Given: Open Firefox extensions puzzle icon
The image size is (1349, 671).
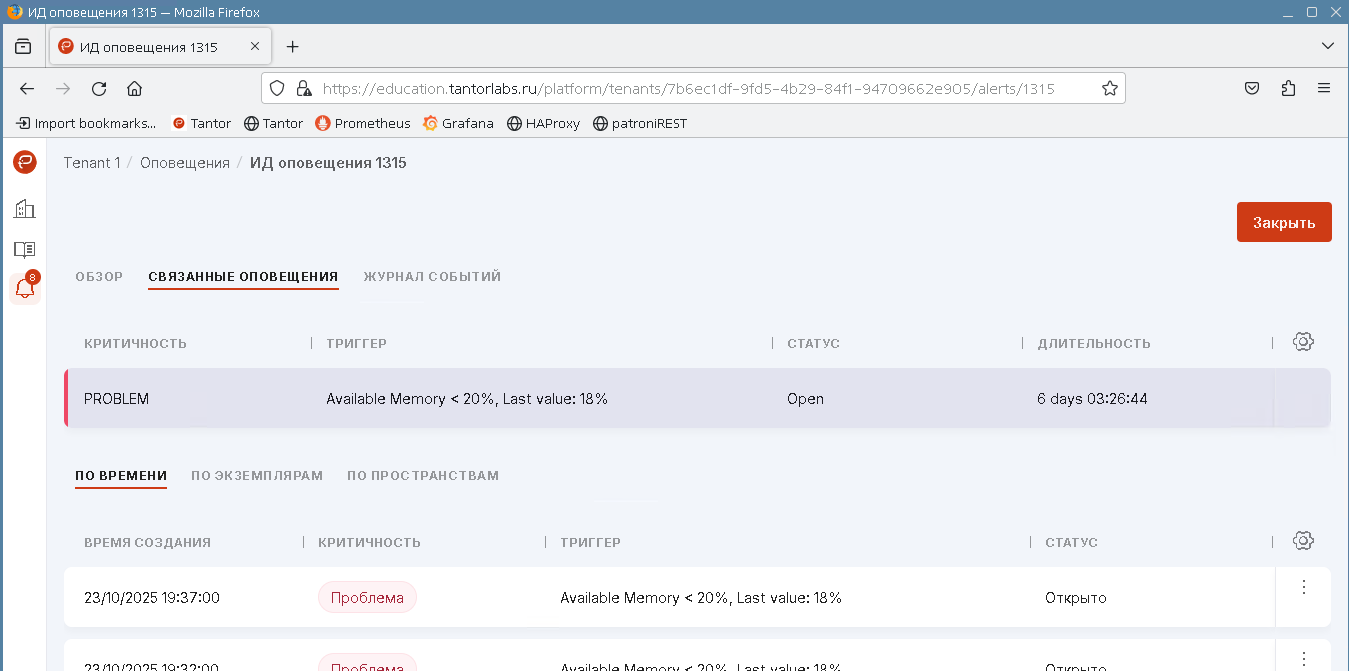Looking at the screenshot, I should click(1288, 88).
